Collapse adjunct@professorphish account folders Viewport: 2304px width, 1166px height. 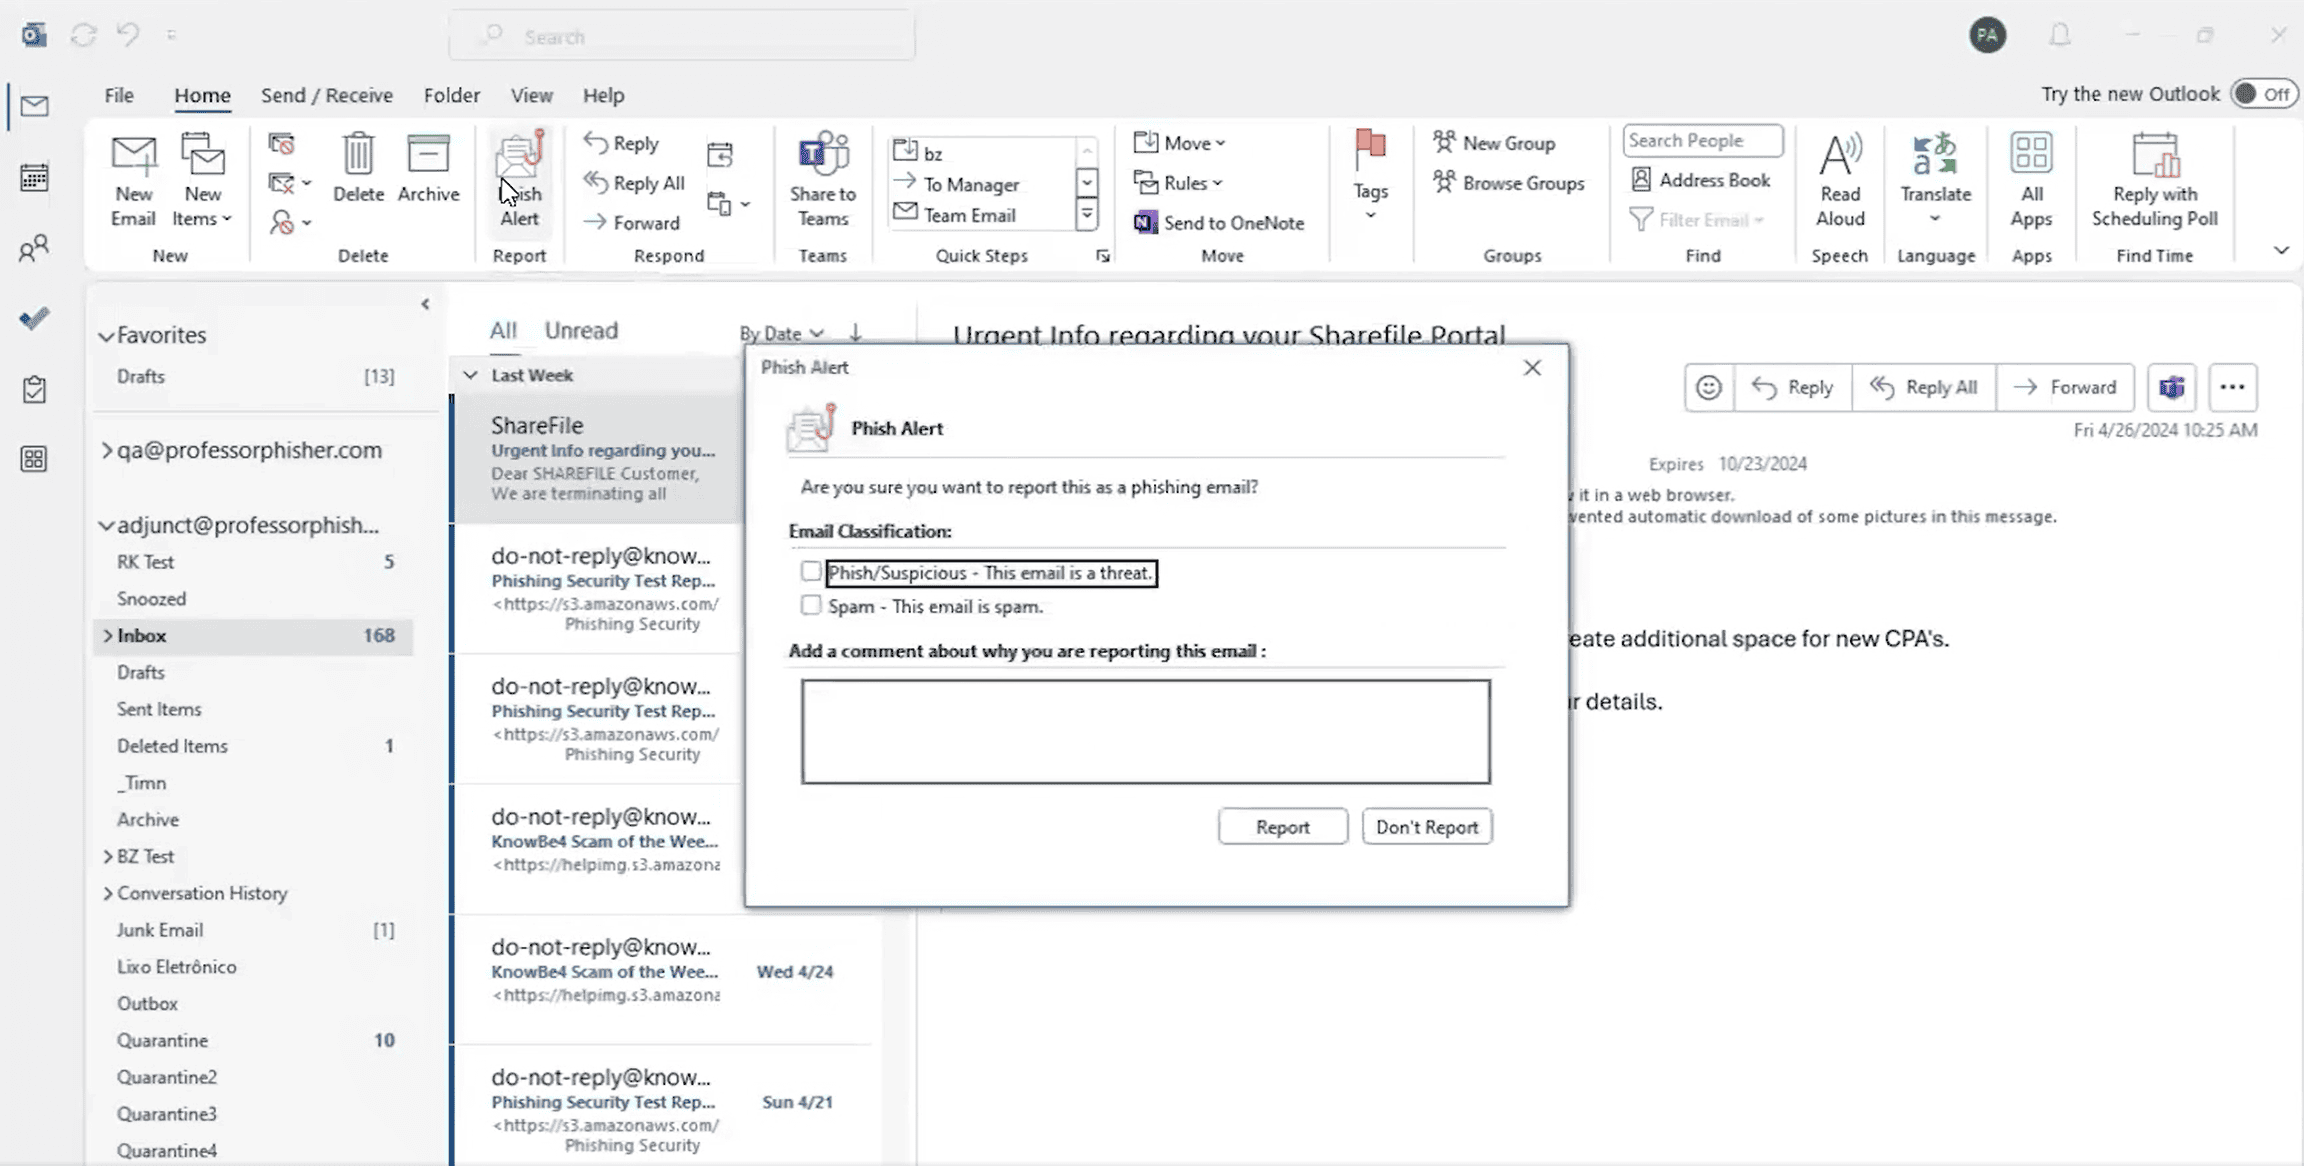(x=106, y=526)
